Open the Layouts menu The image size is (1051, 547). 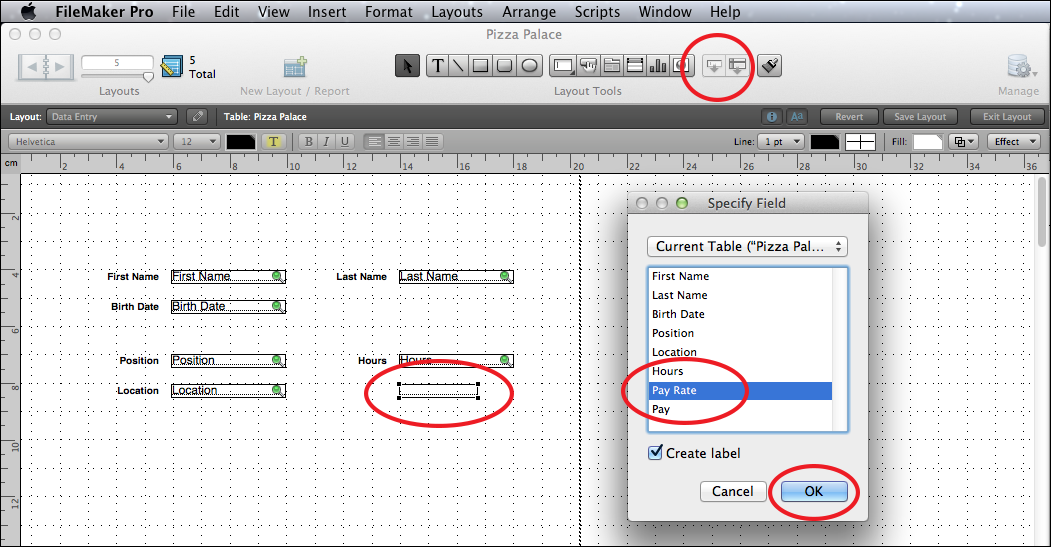[x=457, y=11]
